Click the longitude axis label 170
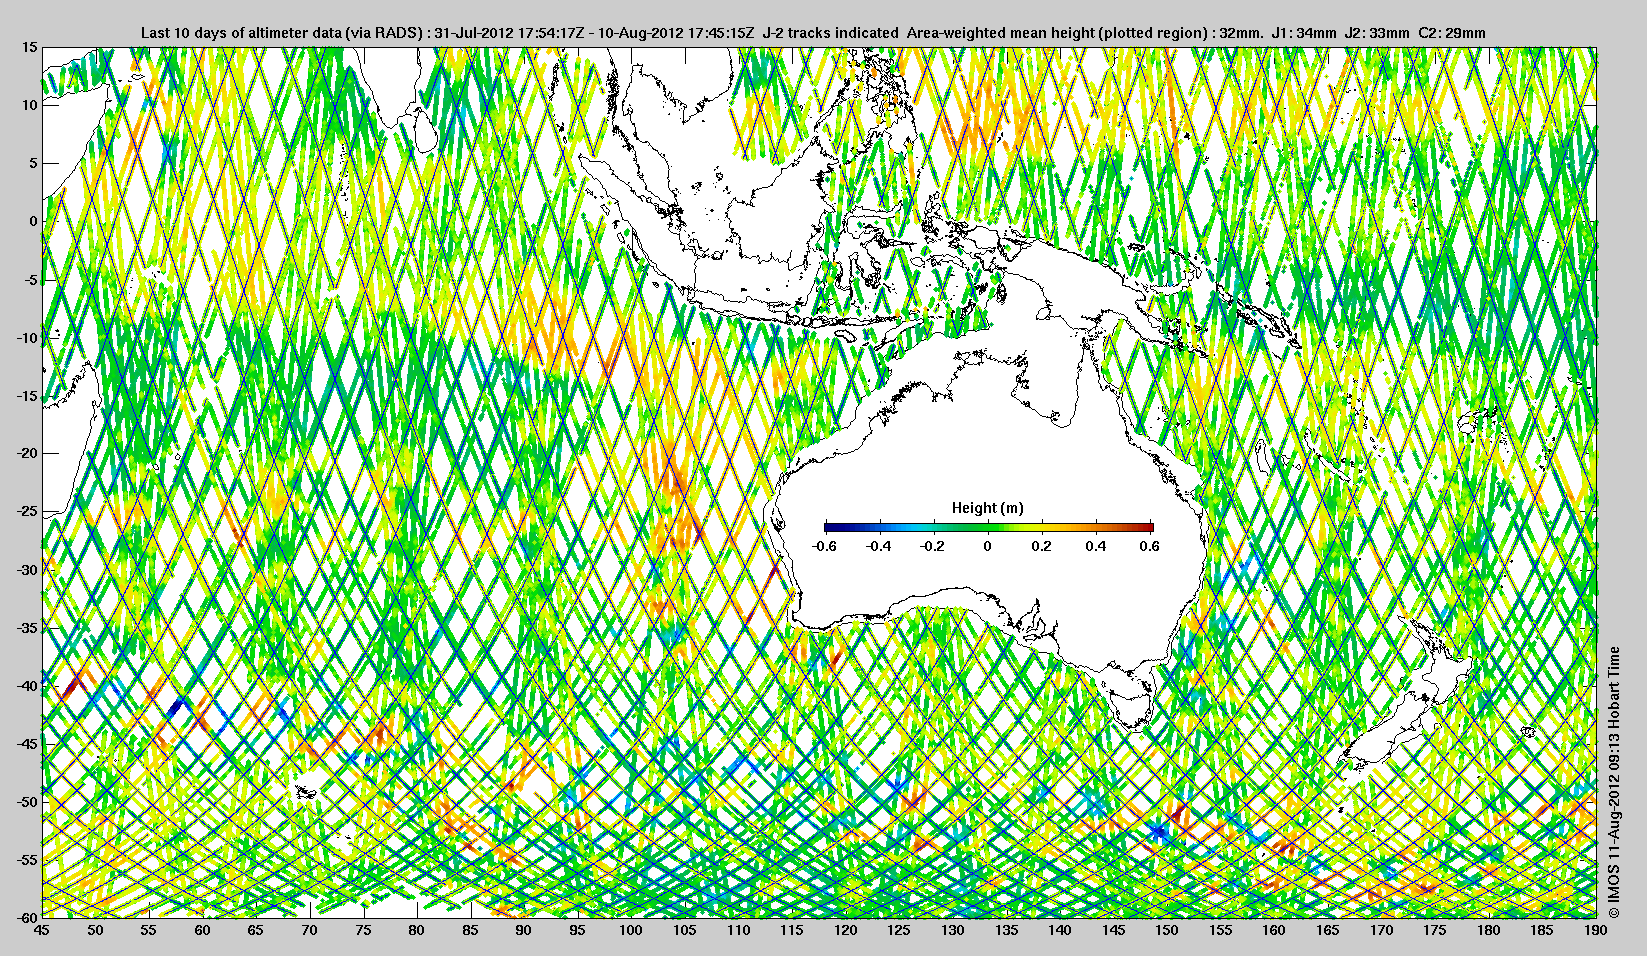The height and width of the screenshot is (956, 1647). point(1380,930)
